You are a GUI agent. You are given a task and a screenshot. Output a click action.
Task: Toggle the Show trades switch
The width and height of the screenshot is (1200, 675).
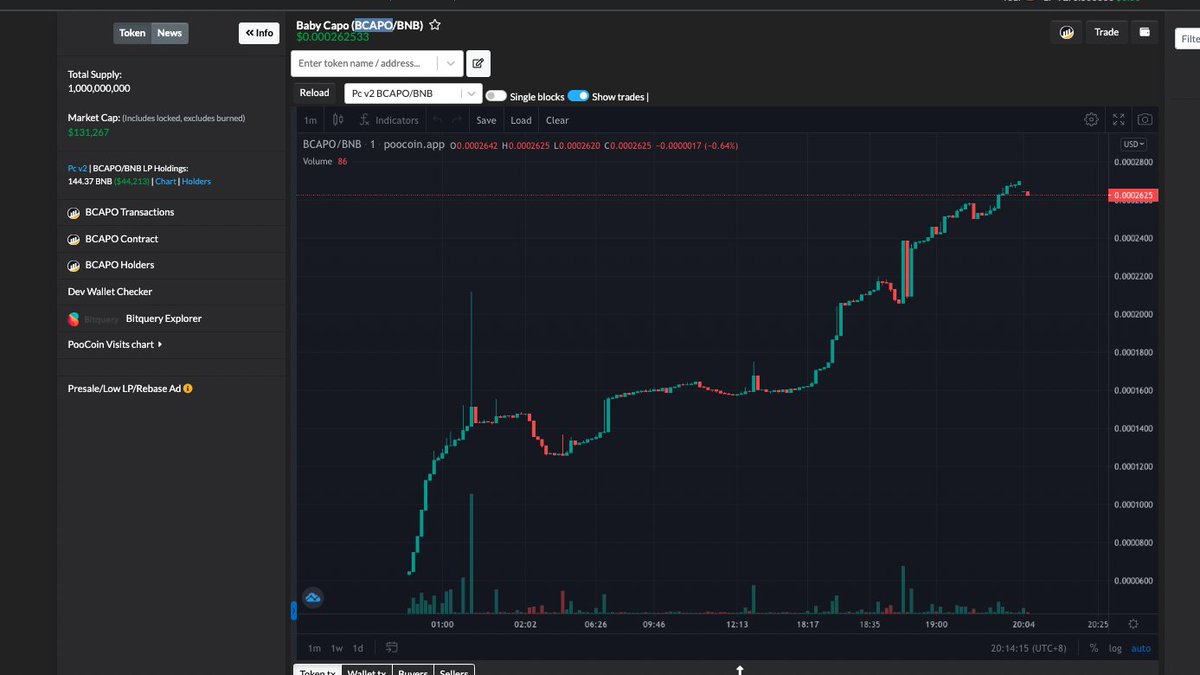[x=578, y=96]
